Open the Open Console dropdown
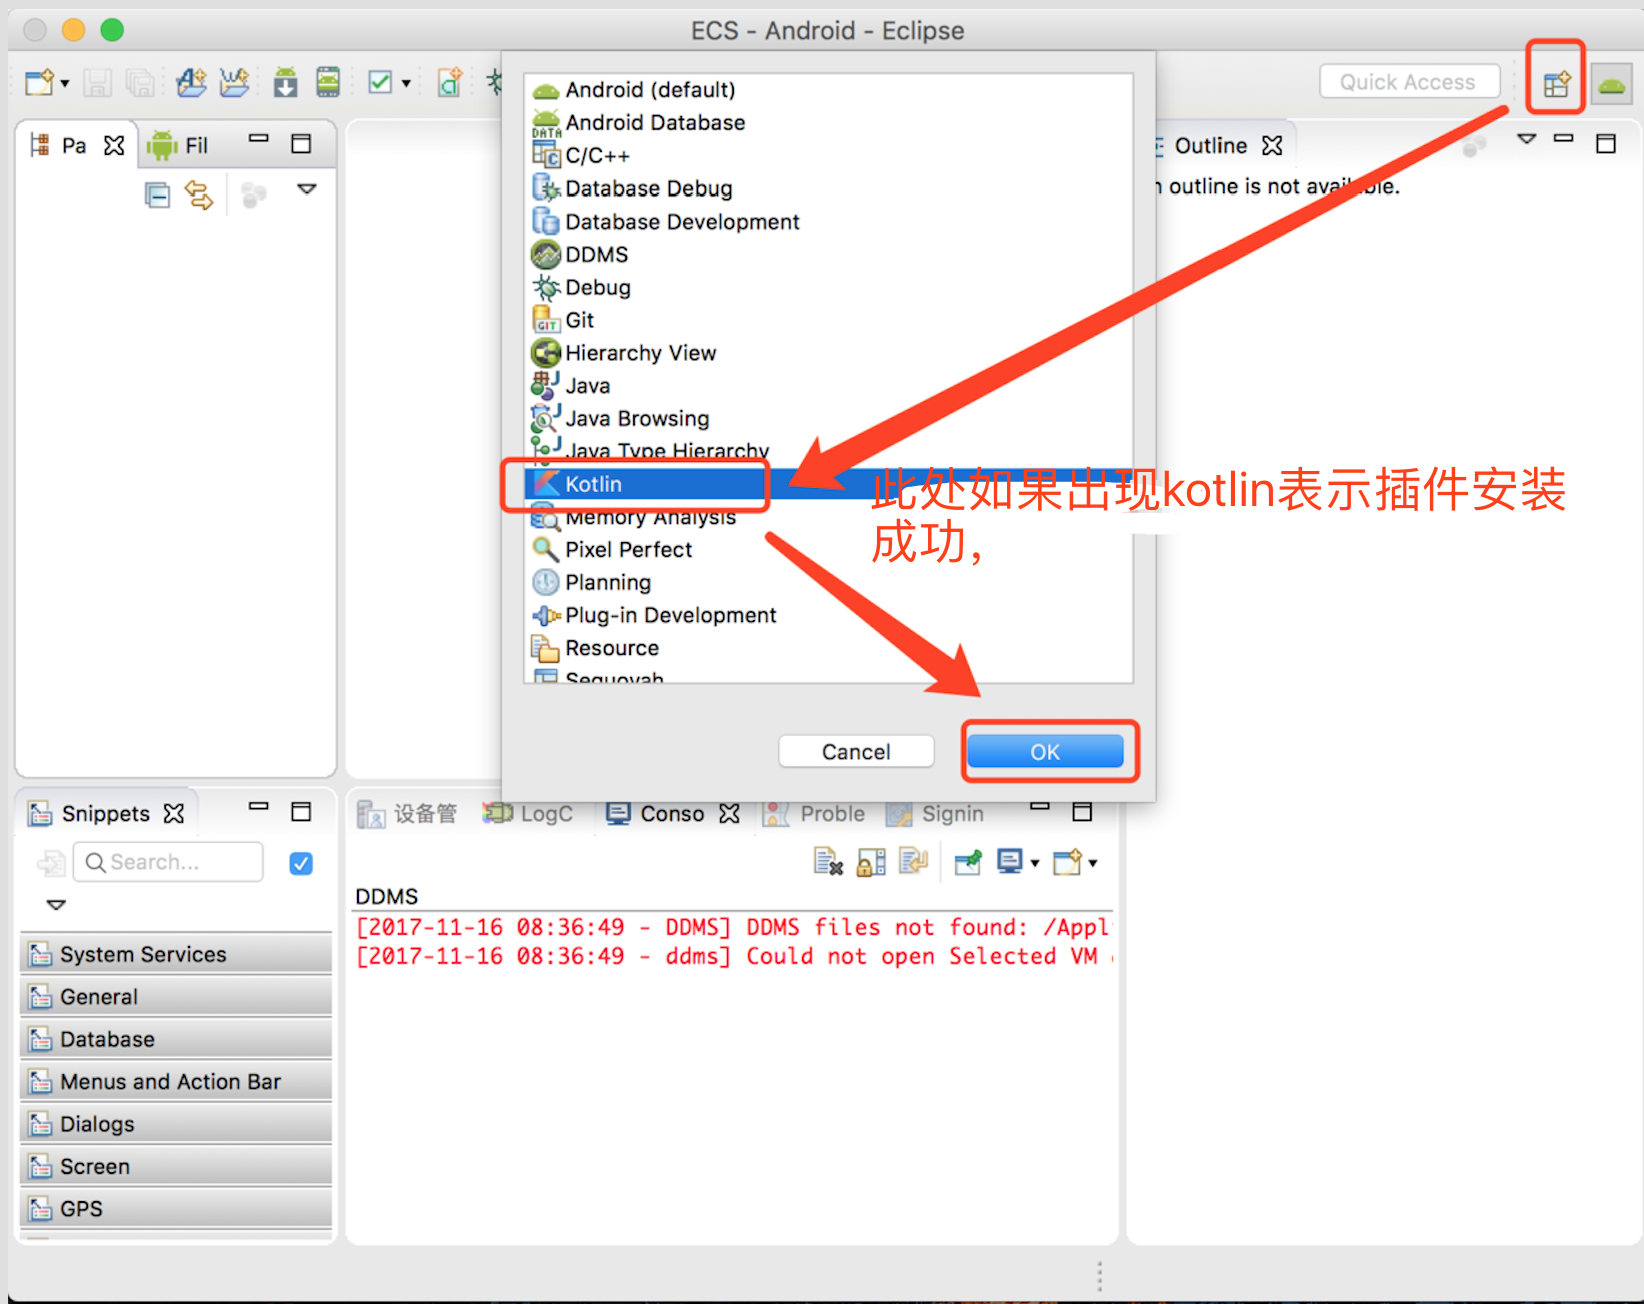 click(x=1093, y=863)
